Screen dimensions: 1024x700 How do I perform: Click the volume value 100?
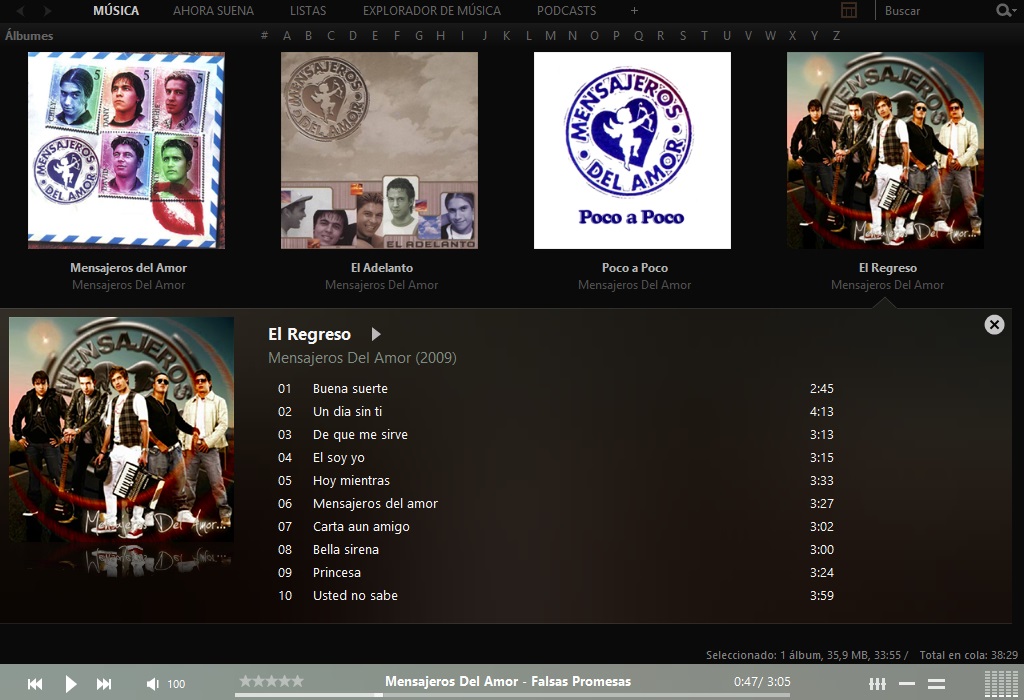point(176,684)
